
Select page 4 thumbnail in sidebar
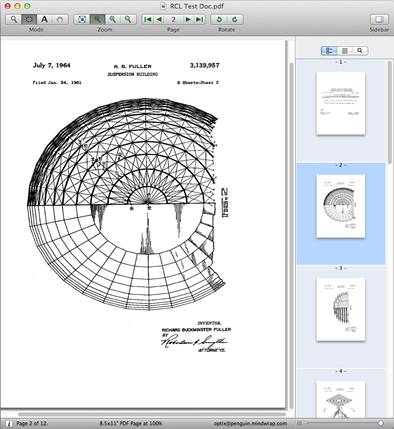pyautogui.click(x=341, y=399)
